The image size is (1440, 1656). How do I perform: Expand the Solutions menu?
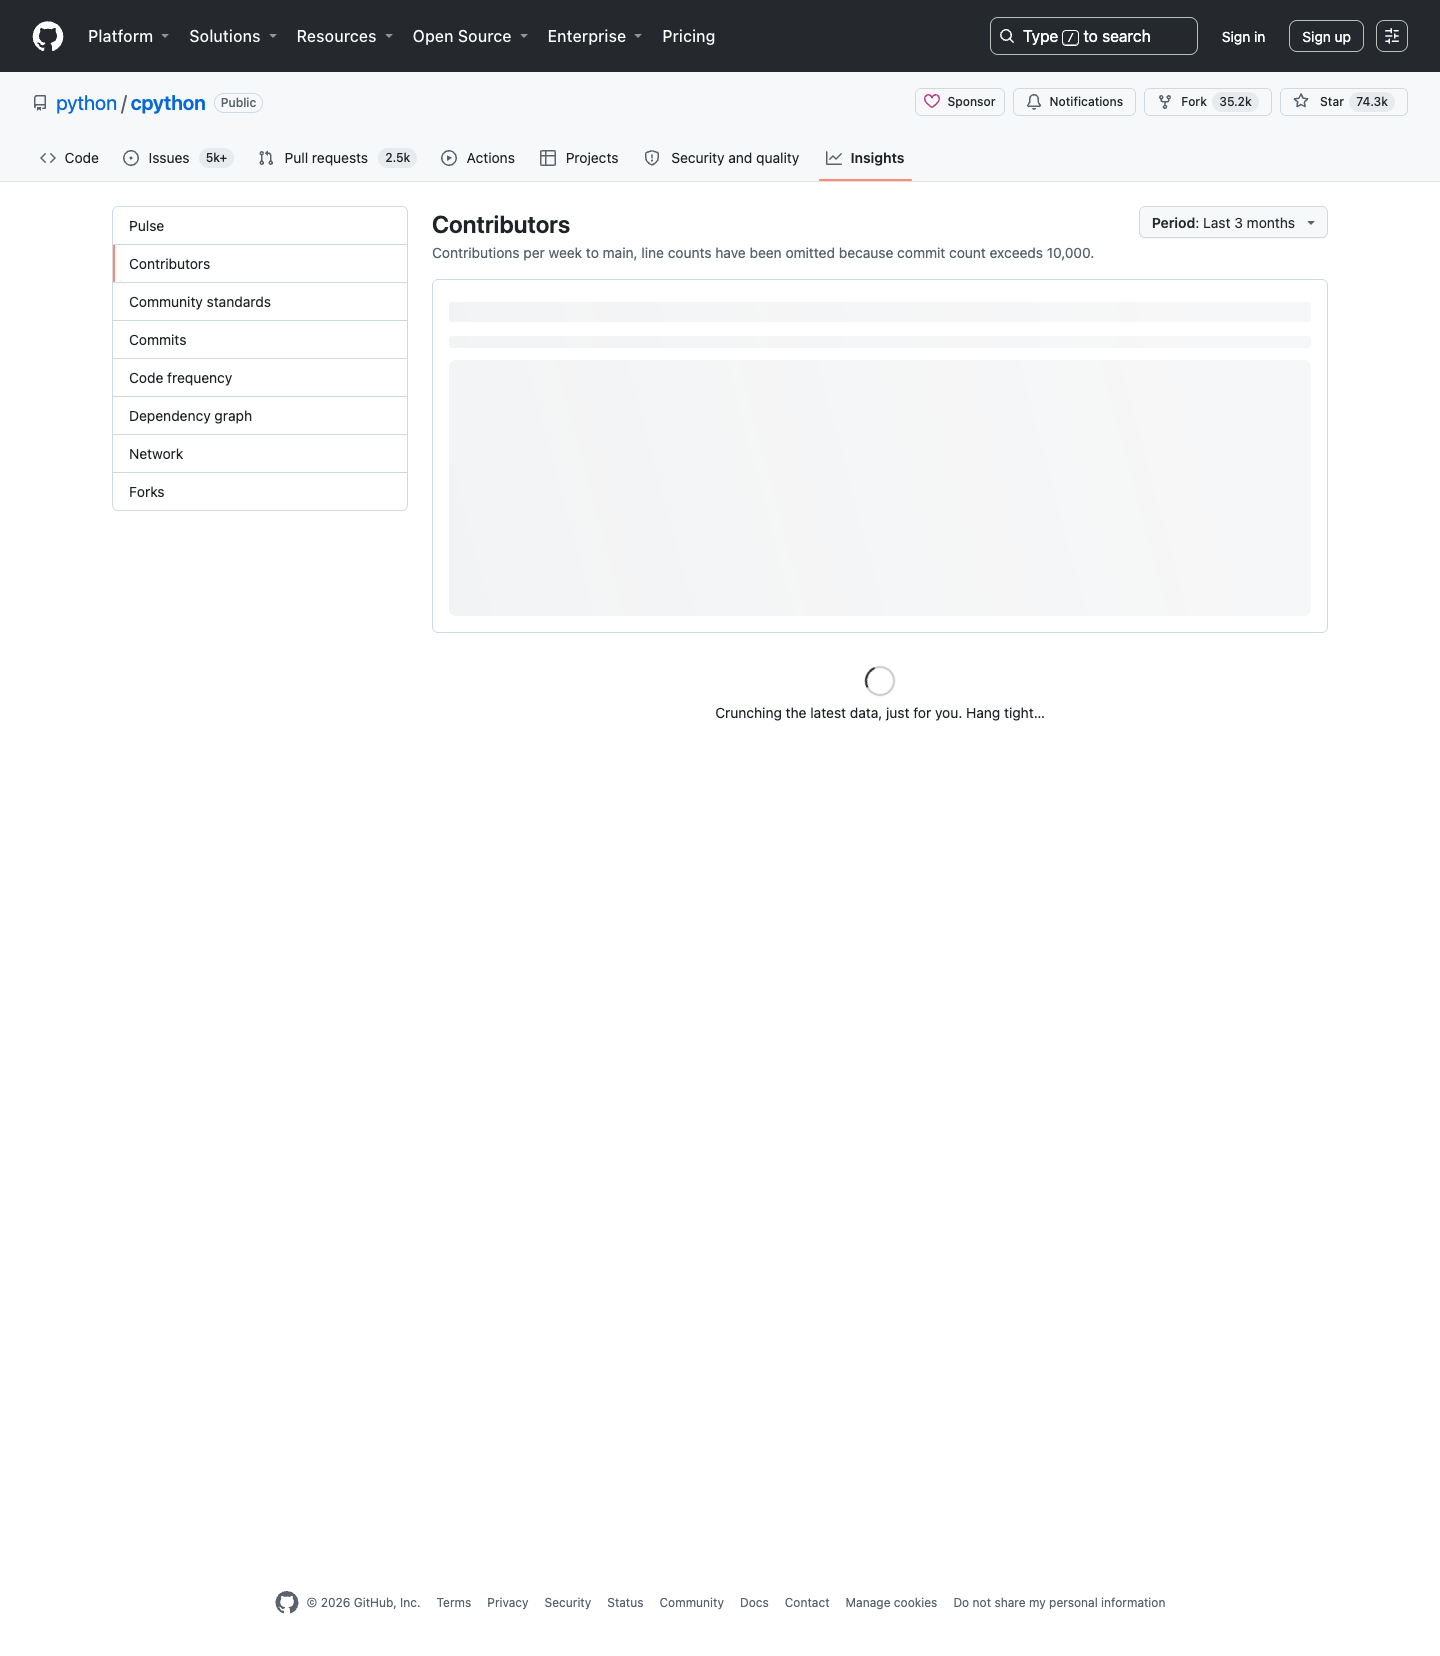tap(233, 36)
